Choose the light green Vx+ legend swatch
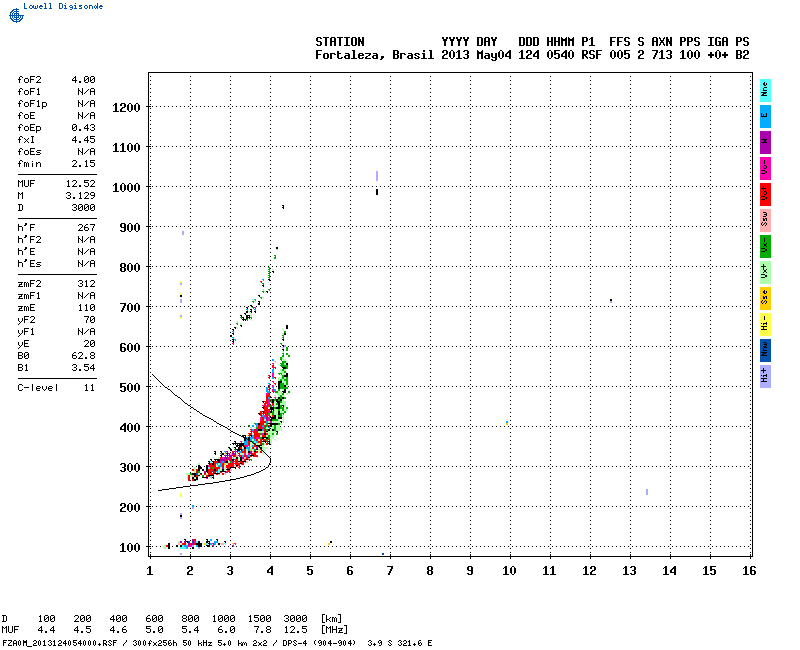The height and width of the screenshot is (650, 800). [765, 272]
